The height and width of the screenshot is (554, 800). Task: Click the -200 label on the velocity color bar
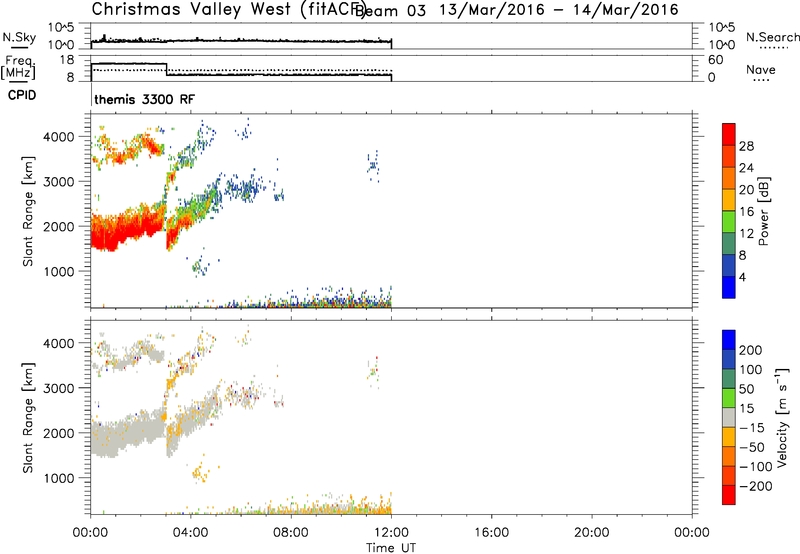[x=755, y=486]
